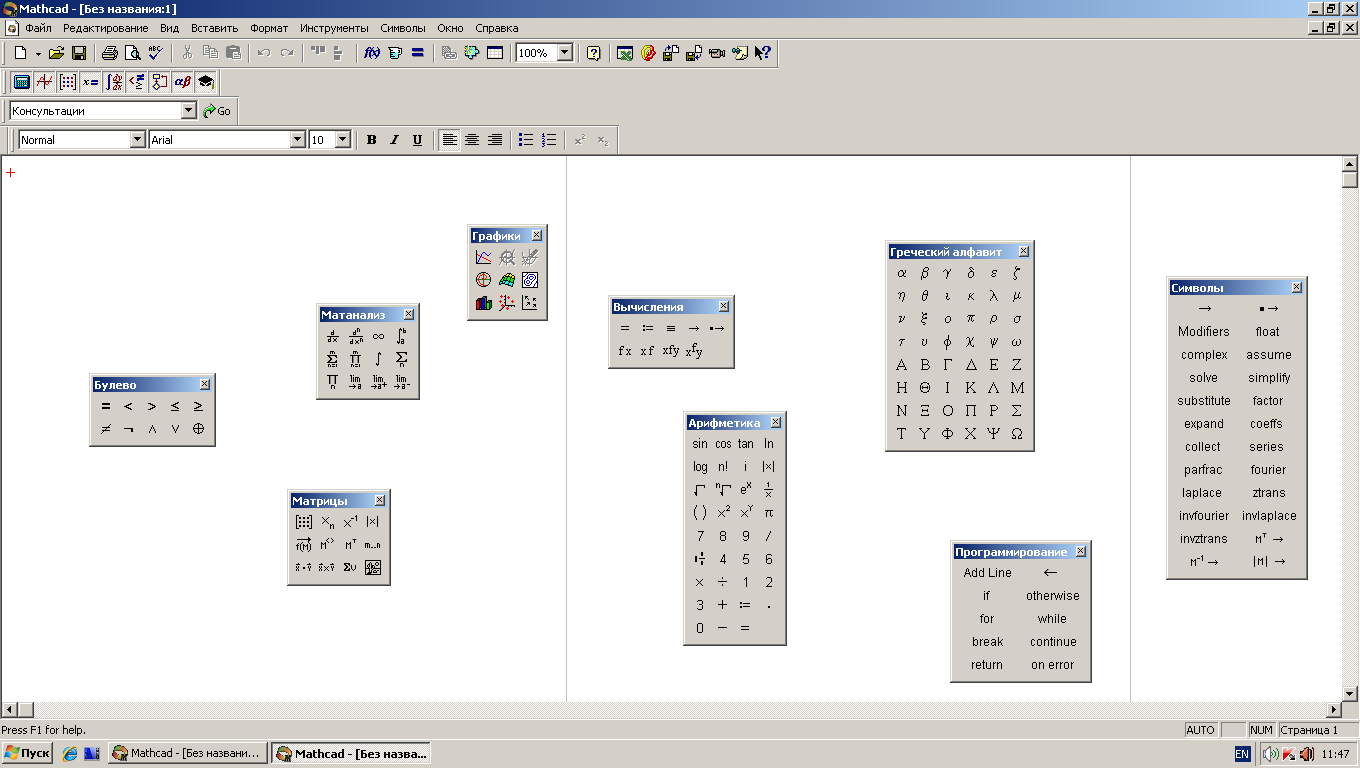Open the Пуск start menu

point(27,753)
